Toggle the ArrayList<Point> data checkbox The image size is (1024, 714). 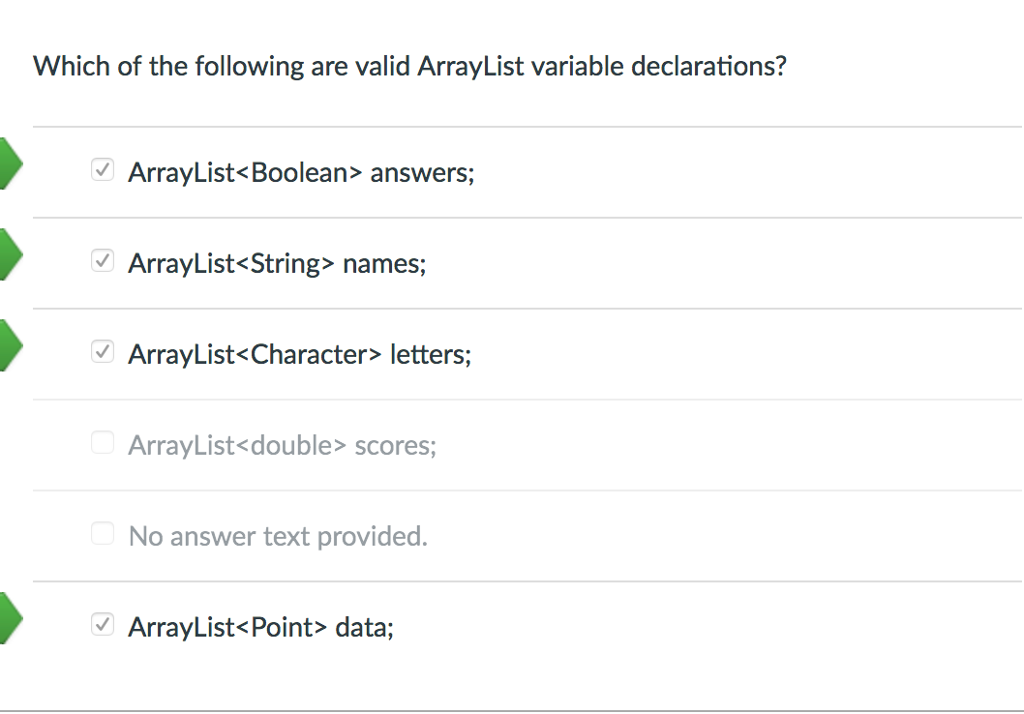103,625
